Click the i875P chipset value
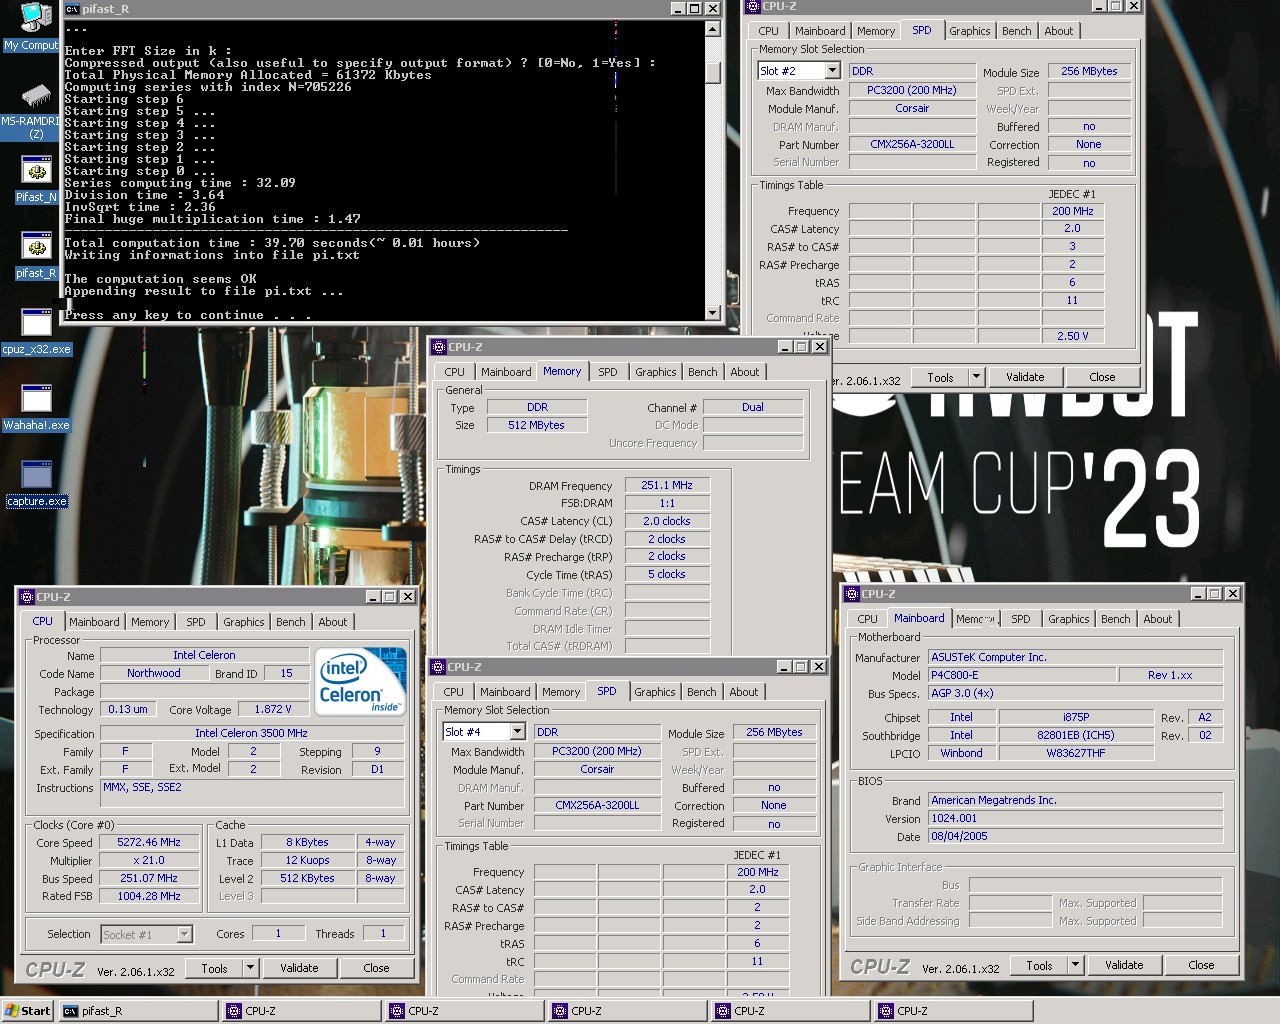 (1076, 717)
